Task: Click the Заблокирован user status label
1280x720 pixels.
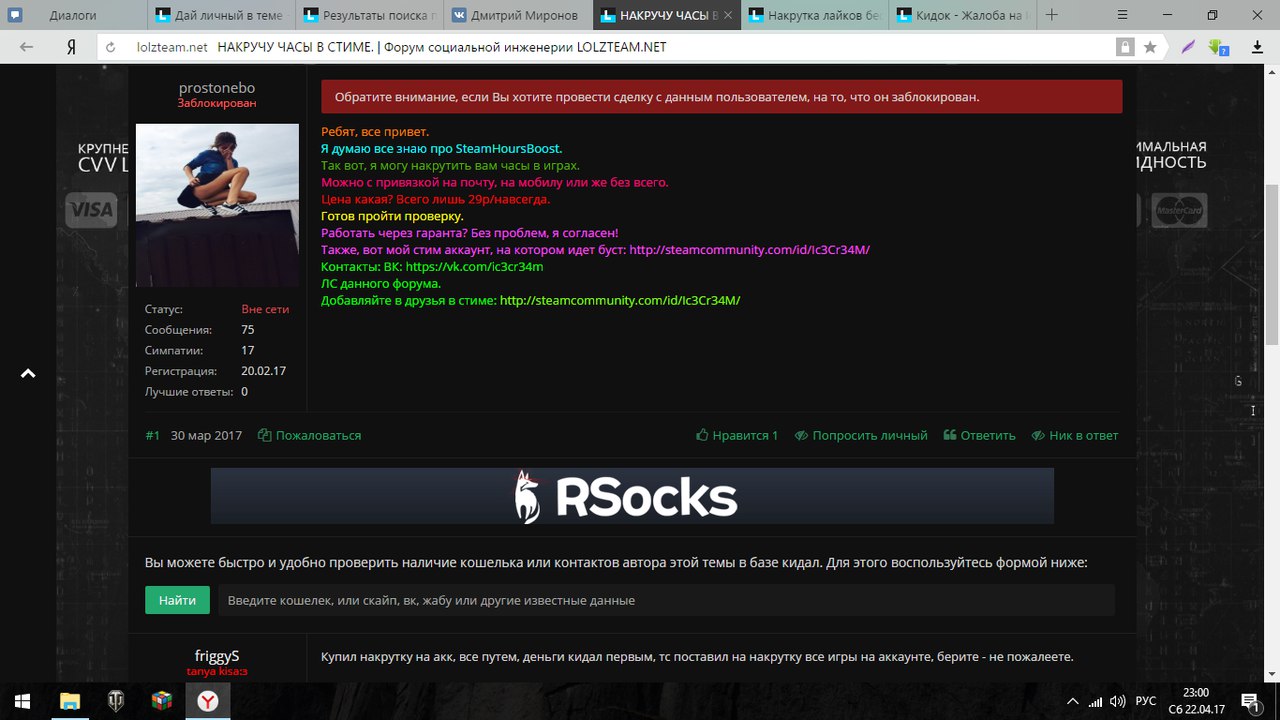Action: [x=217, y=103]
